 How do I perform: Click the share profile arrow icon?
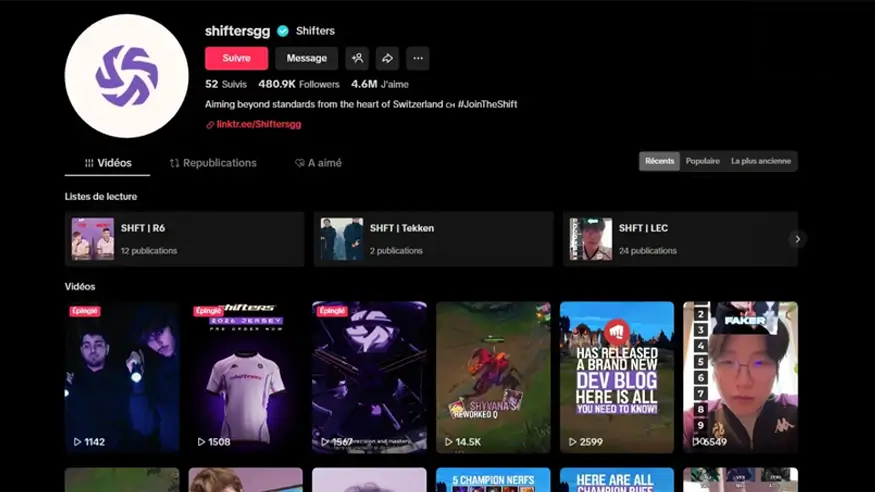pyautogui.click(x=387, y=58)
